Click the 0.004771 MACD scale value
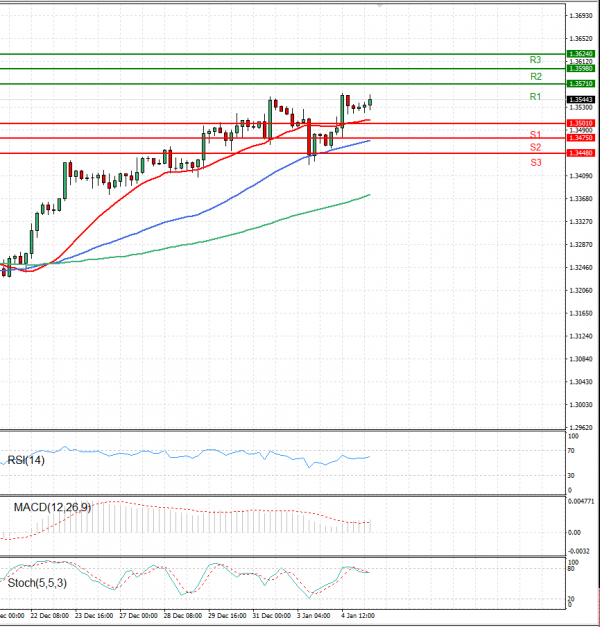 581,501
